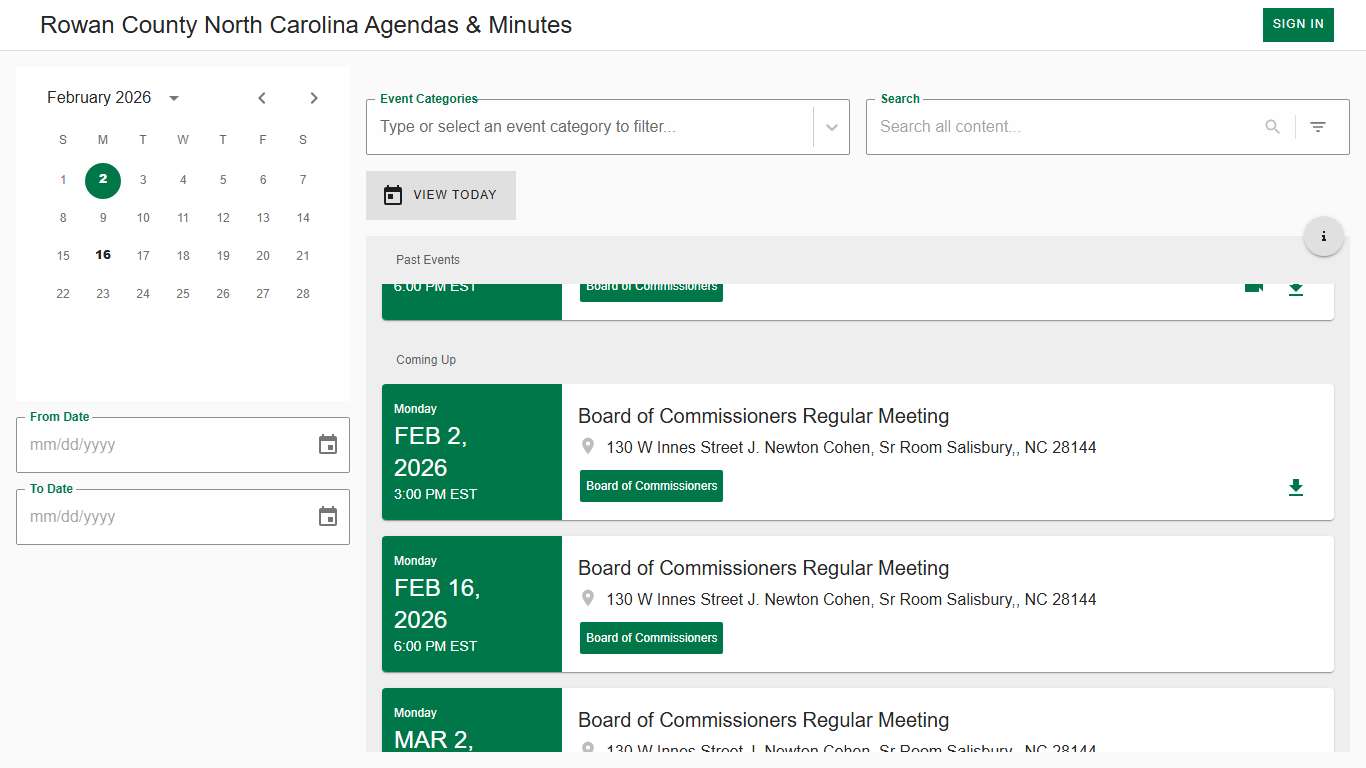Open the Event Categories dropdown arrow
The width and height of the screenshot is (1366, 768).
pyautogui.click(x=831, y=127)
